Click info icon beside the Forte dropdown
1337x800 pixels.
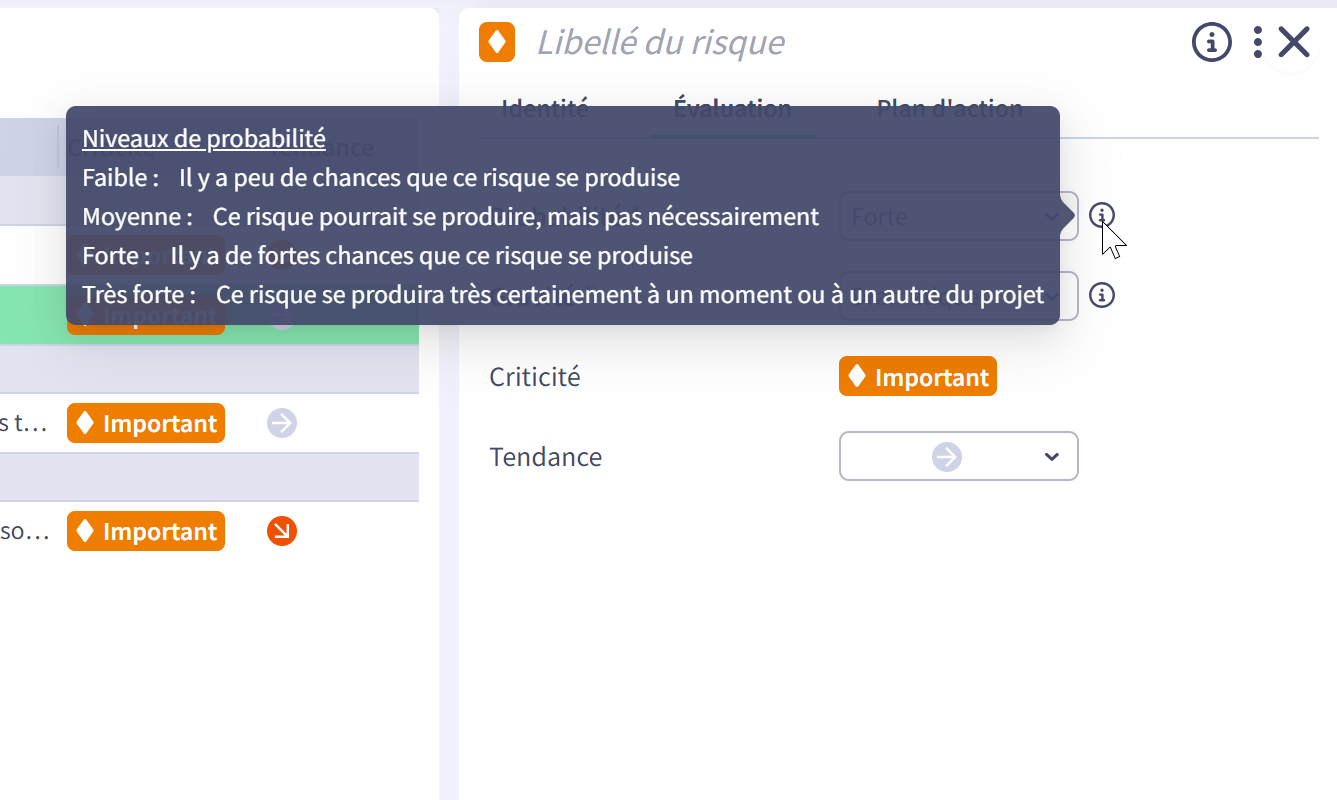(1102, 215)
